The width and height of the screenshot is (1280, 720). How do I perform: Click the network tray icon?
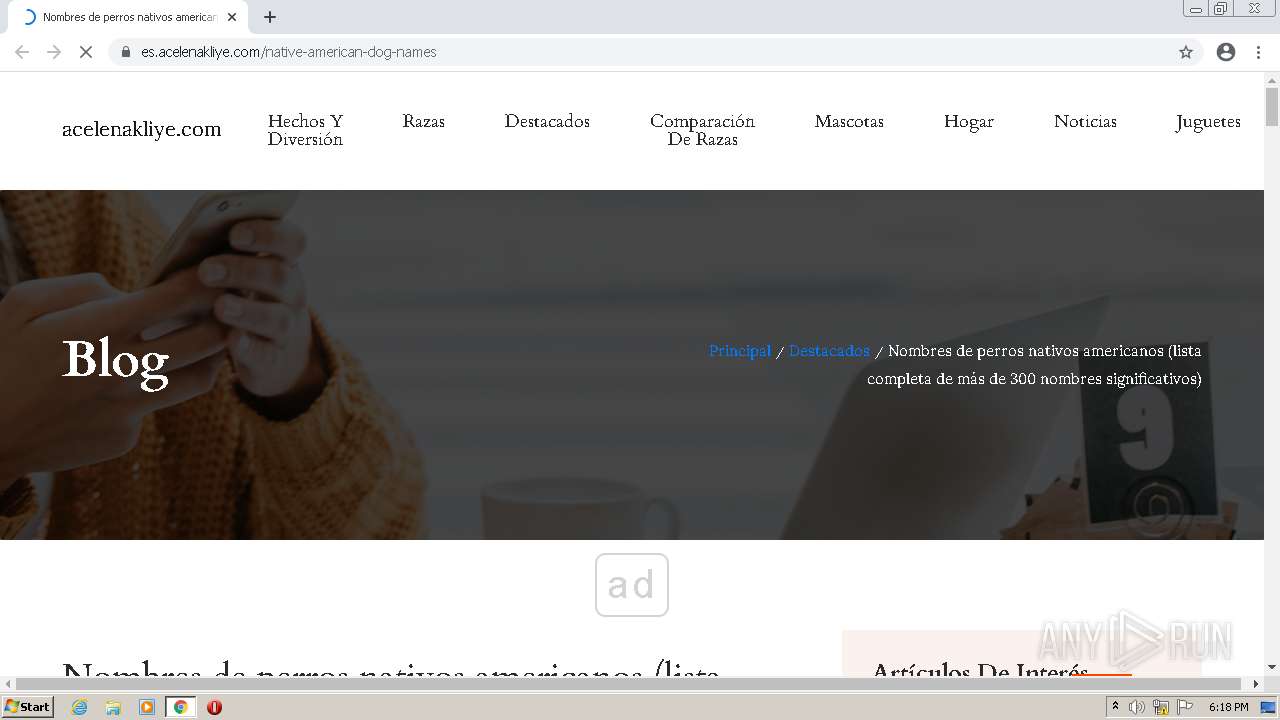click(x=1161, y=707)
